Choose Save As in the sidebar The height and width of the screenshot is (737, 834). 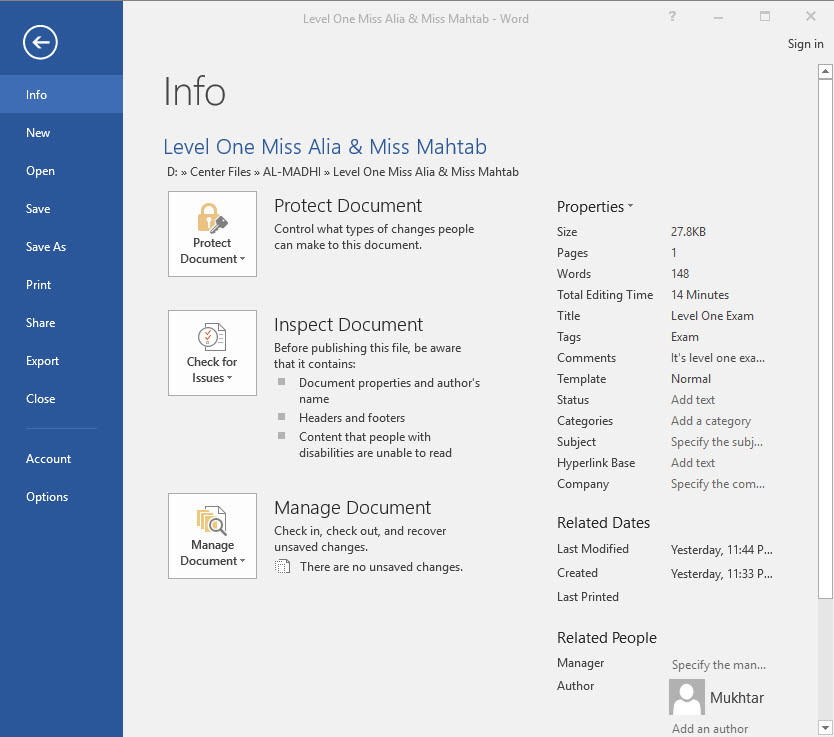(61, 247)
